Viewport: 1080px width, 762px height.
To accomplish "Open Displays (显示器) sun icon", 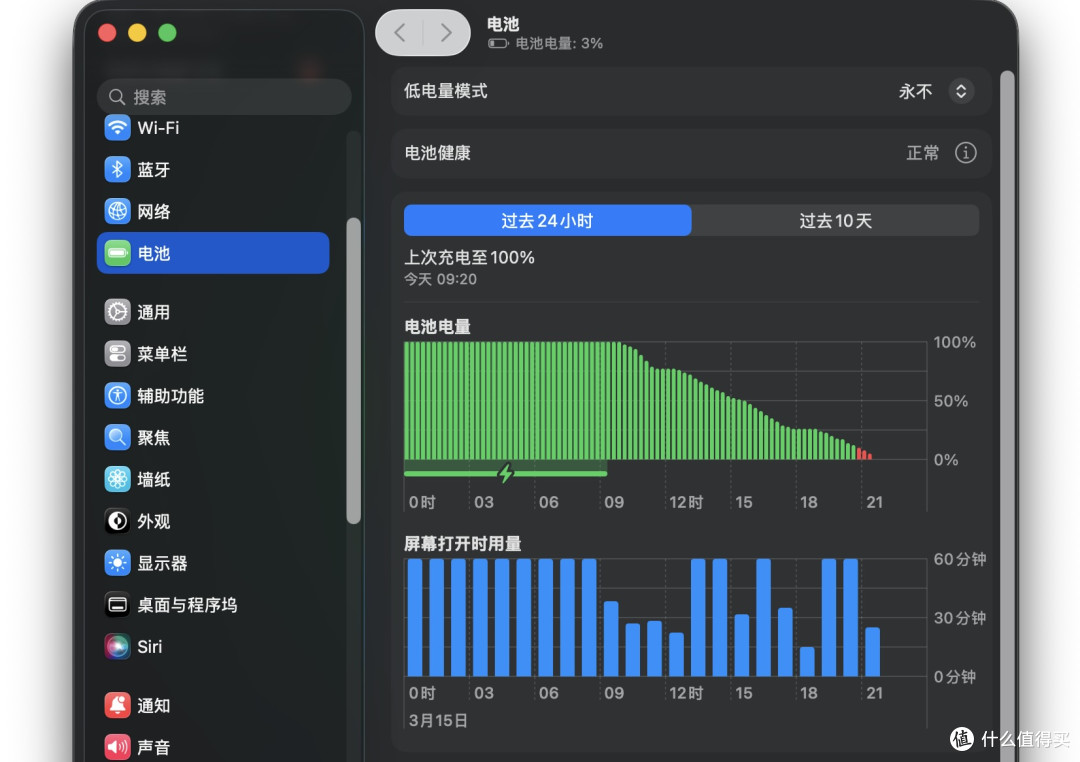I will [118, 563].
